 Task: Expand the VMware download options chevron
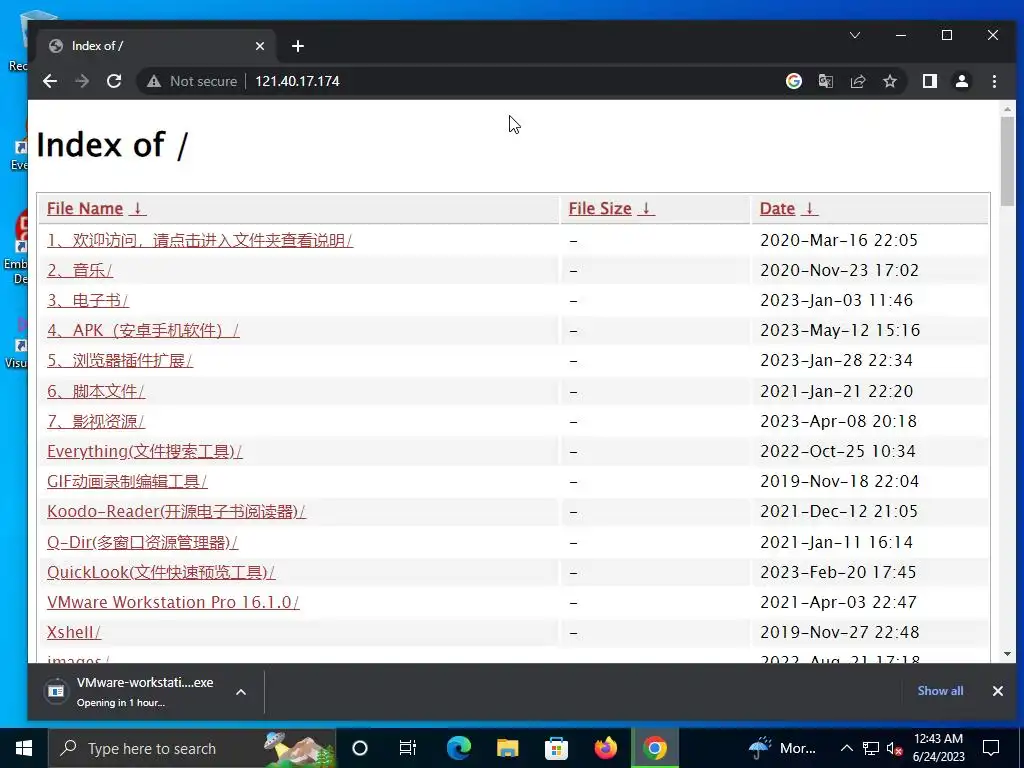(241, 692)
